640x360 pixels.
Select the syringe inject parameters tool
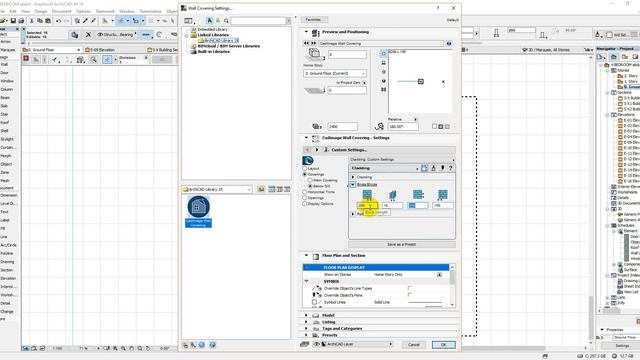click(93, 20)
